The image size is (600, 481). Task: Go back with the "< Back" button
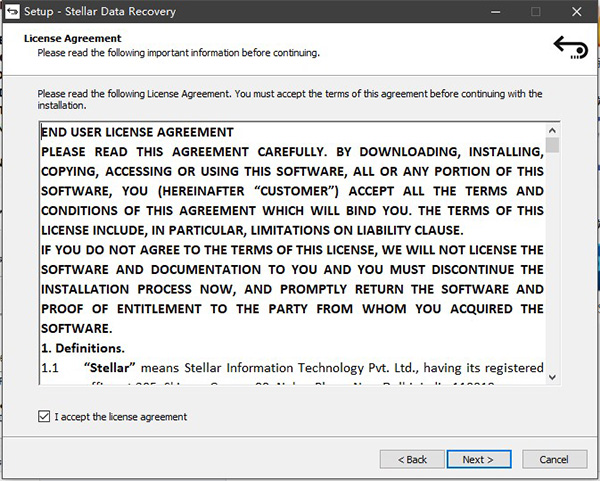click(410, 459)
